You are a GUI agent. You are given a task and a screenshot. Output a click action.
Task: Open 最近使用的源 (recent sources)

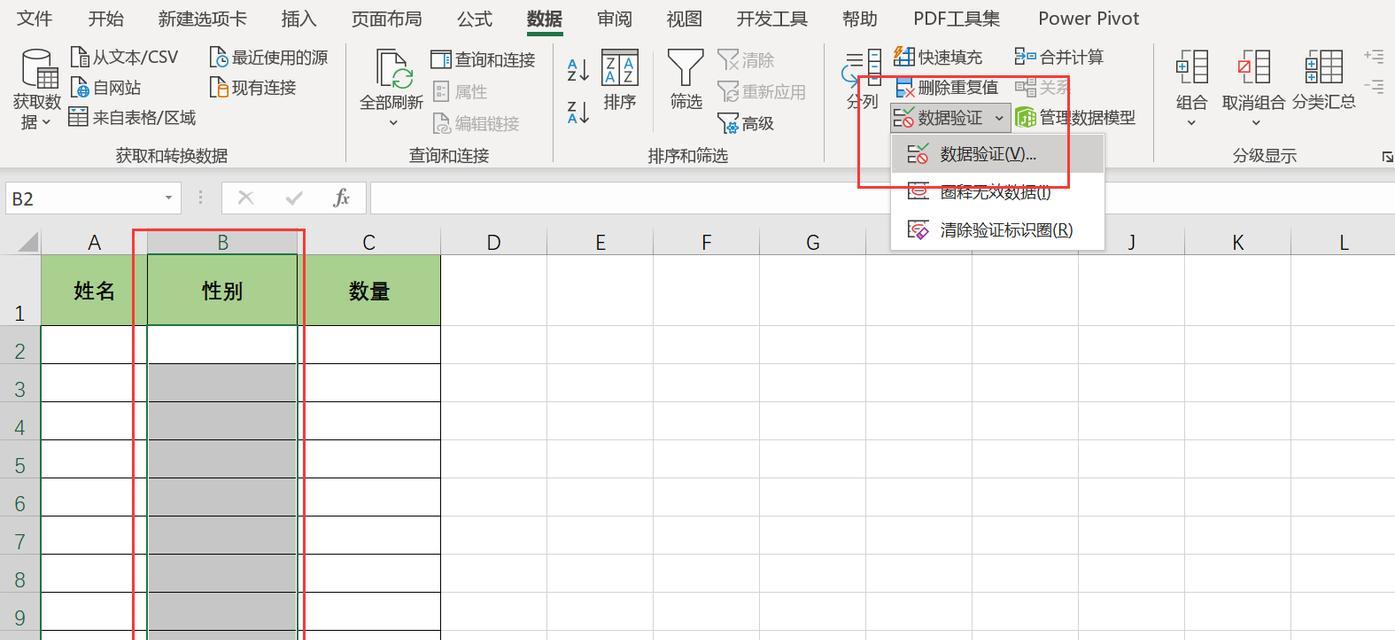tap(268, 57)
